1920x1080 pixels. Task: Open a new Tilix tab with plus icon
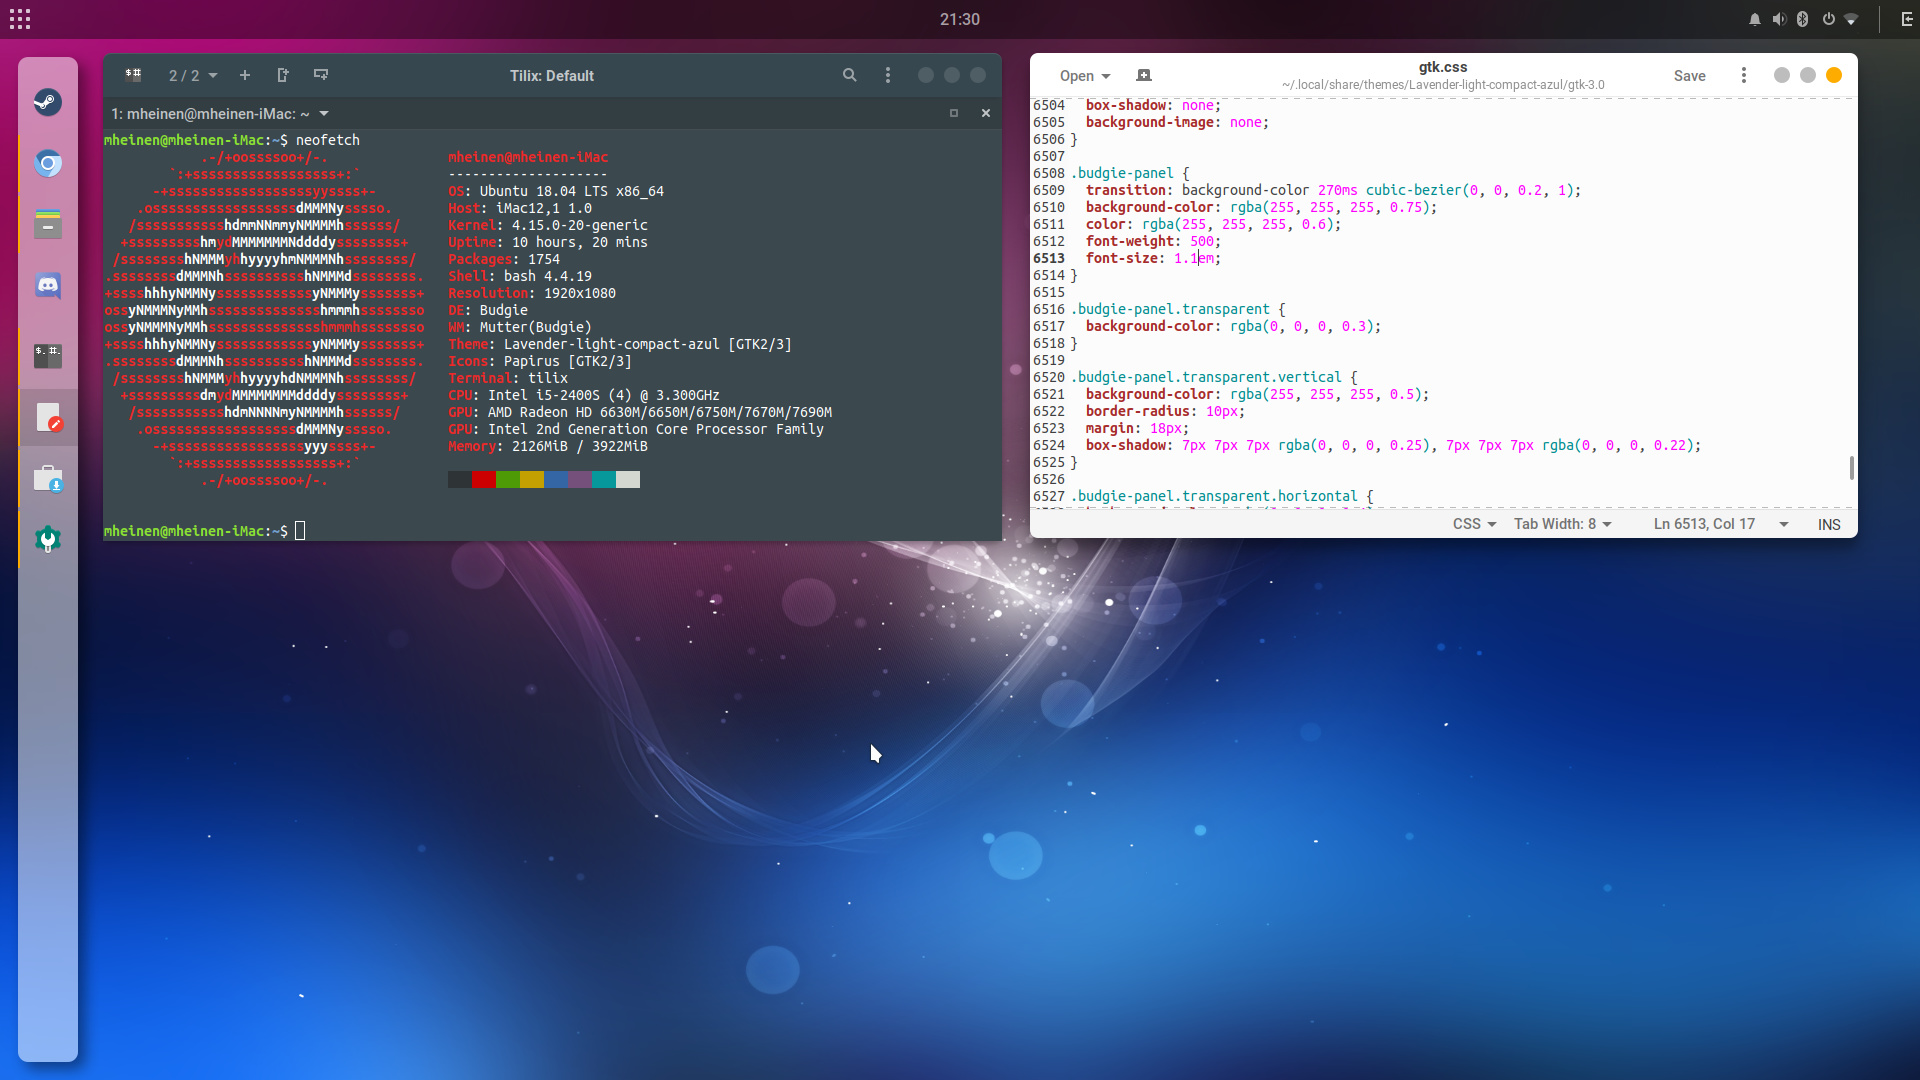coord(245,75)
